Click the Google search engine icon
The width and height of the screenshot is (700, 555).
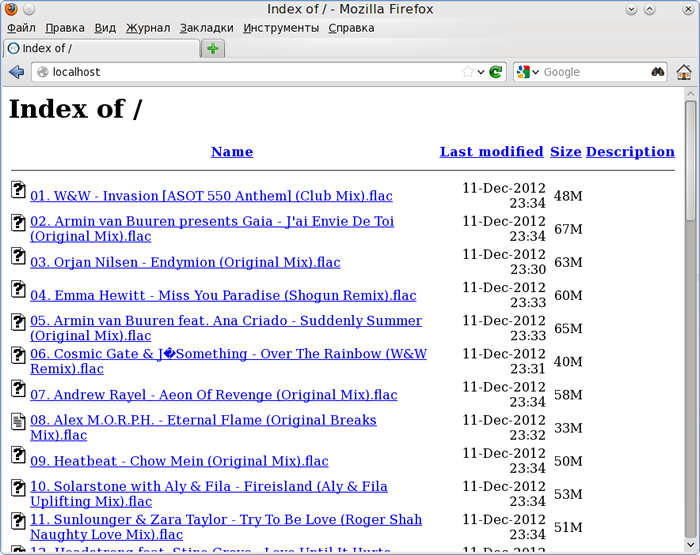point(523,72)
